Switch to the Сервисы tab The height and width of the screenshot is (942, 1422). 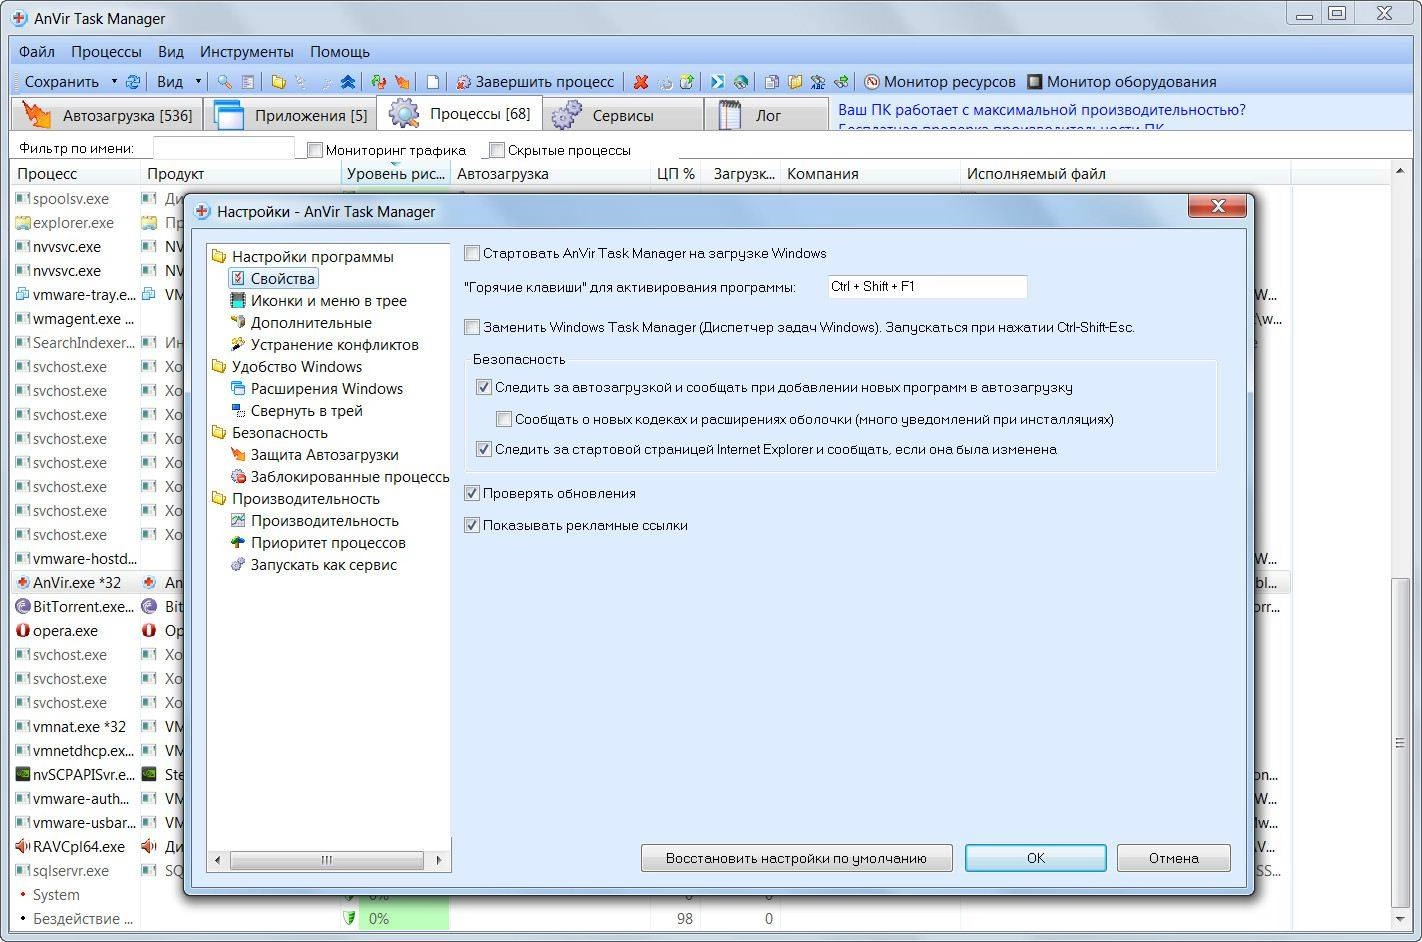point(622,115)
